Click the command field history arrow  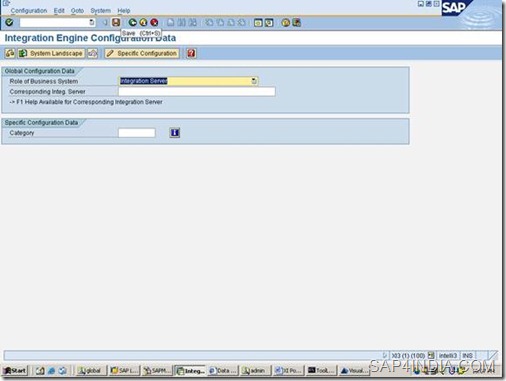[92, 22]
